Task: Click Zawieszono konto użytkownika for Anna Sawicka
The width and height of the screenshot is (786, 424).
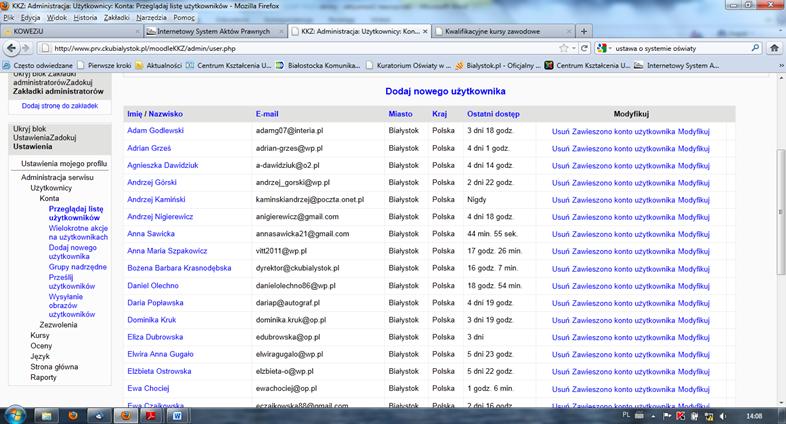Action: pos(624,234)
